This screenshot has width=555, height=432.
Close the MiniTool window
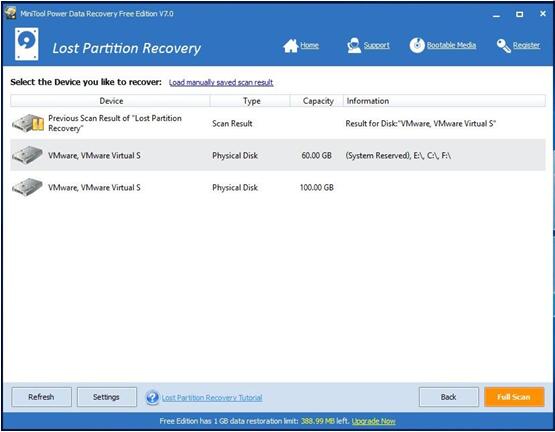pos(543,14)
